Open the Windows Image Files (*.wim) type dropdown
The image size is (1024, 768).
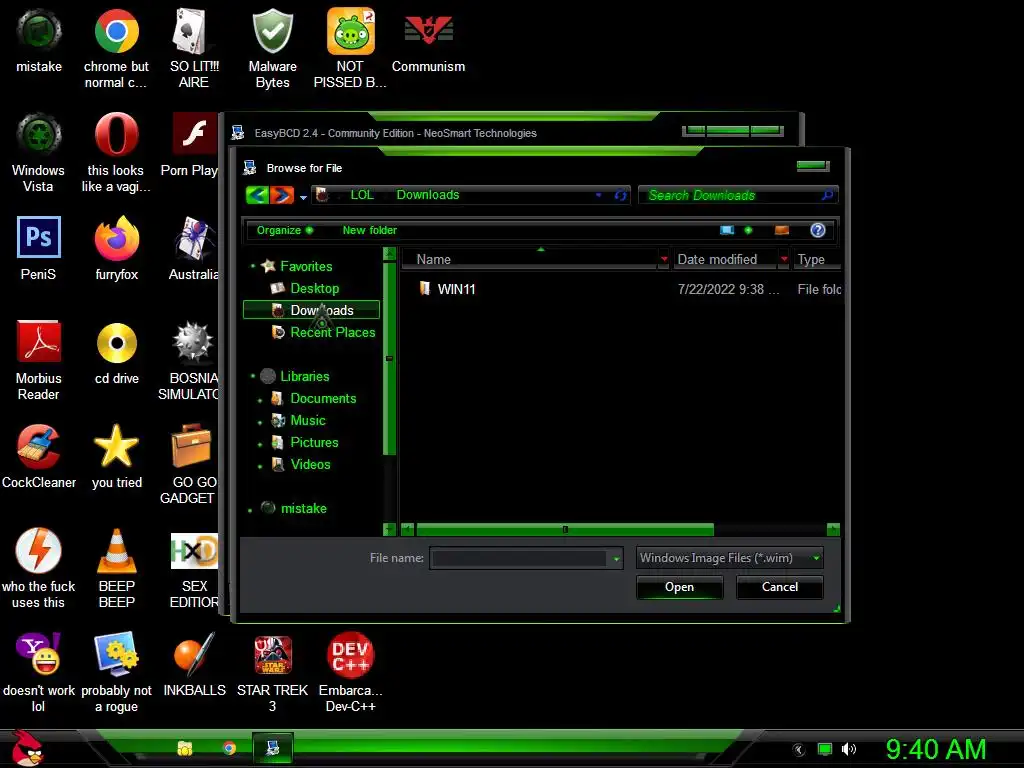coord(729,558)
